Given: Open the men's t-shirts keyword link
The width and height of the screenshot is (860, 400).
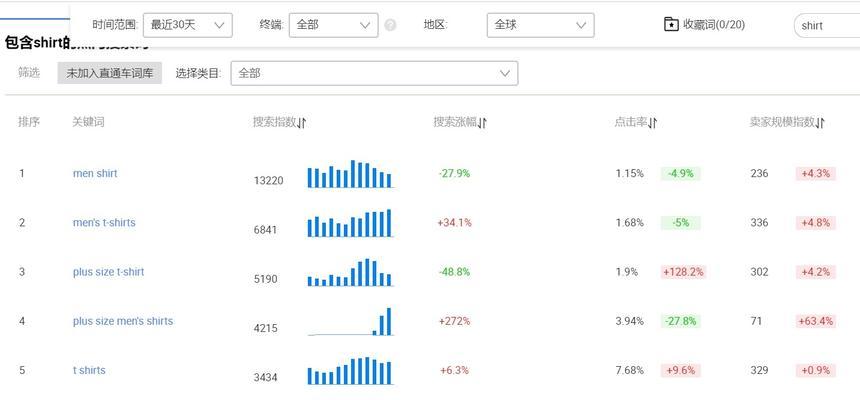Looking at the screenshot, I should point(104,223).
